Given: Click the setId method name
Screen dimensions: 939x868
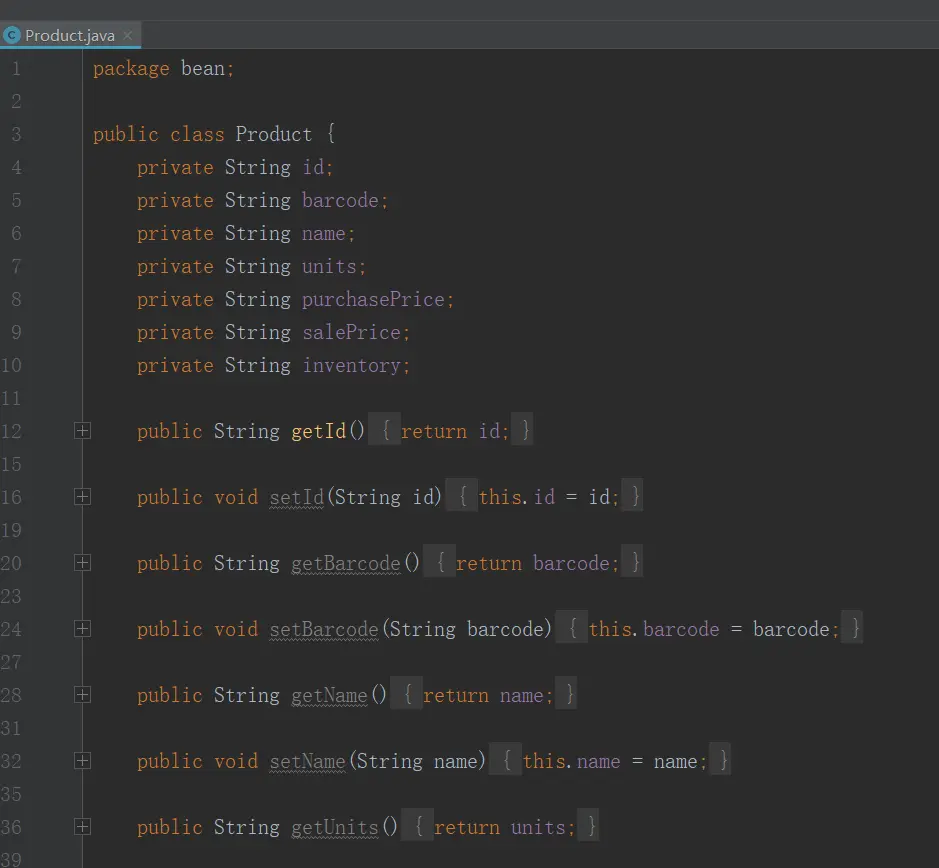Looking at the screenshot, I should click(296, 497).
